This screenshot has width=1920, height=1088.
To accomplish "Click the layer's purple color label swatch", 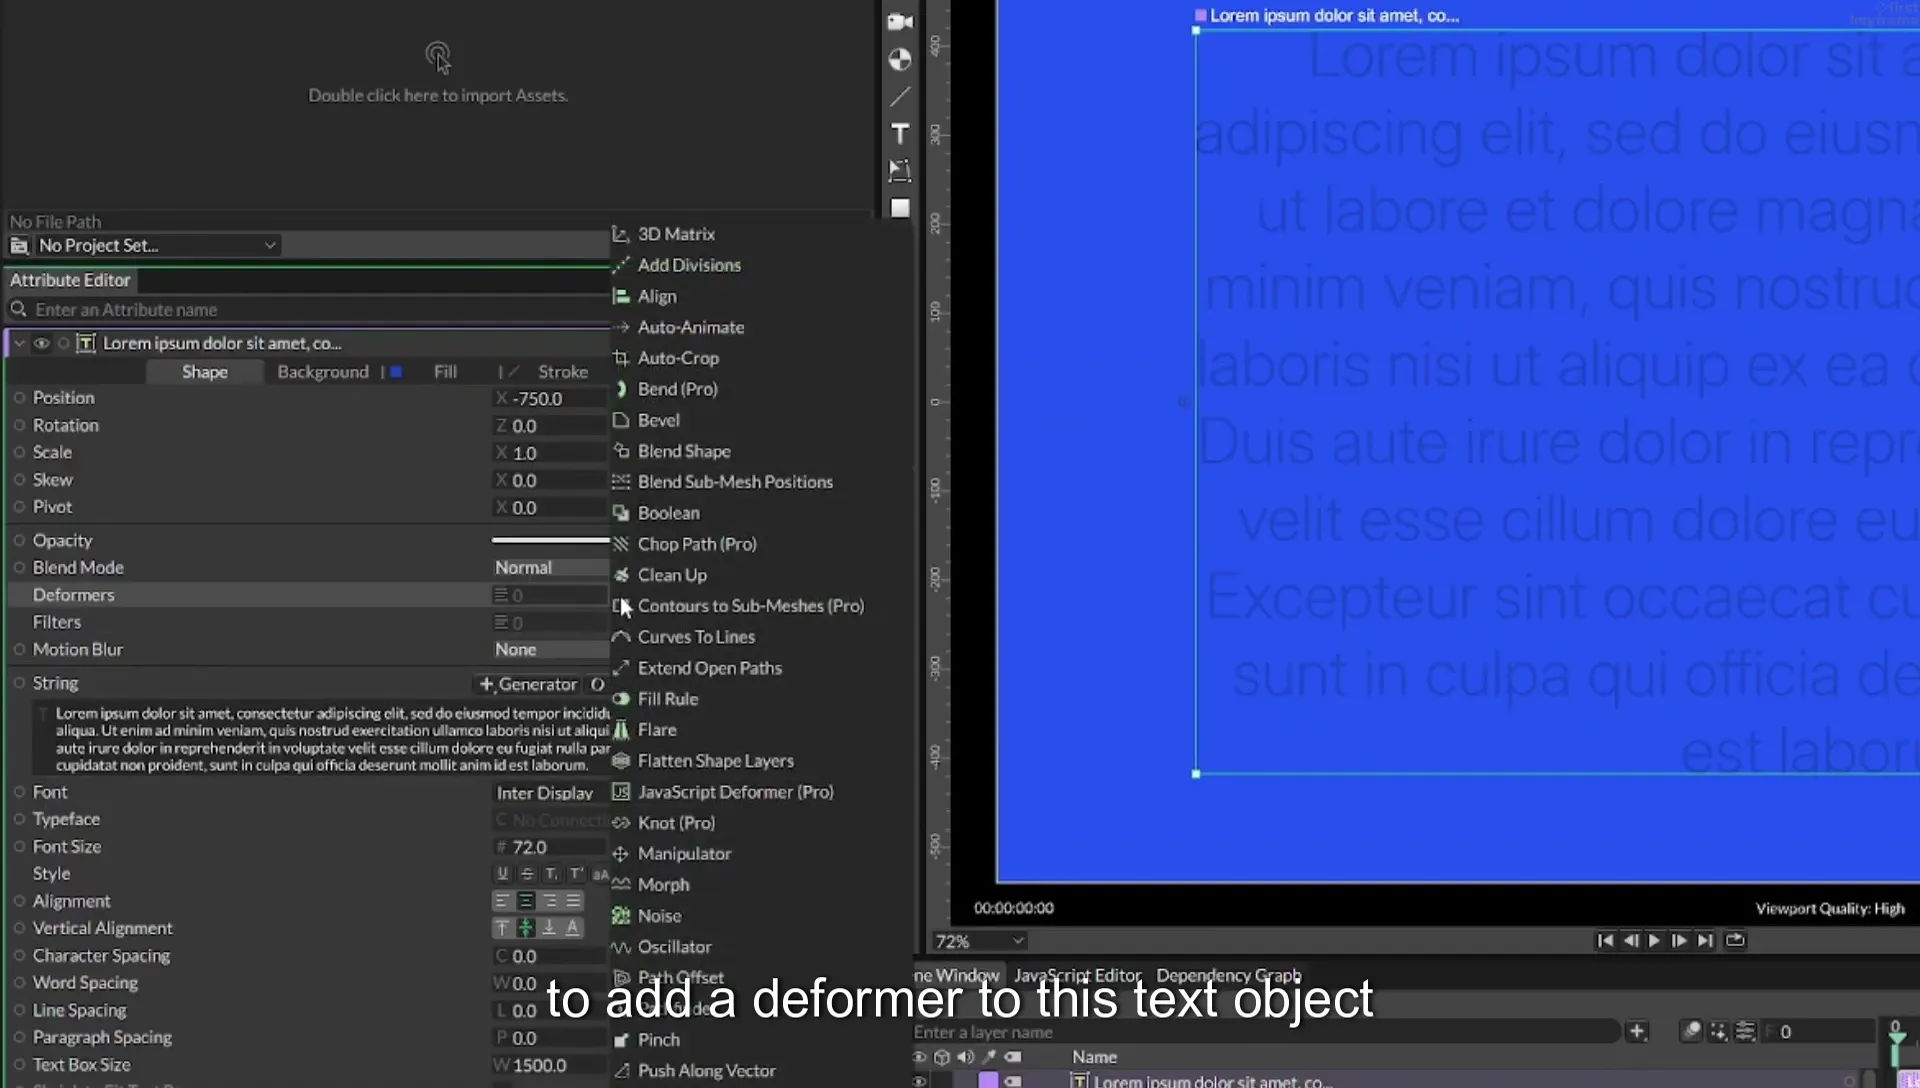I will click(x=988, y=1080).
